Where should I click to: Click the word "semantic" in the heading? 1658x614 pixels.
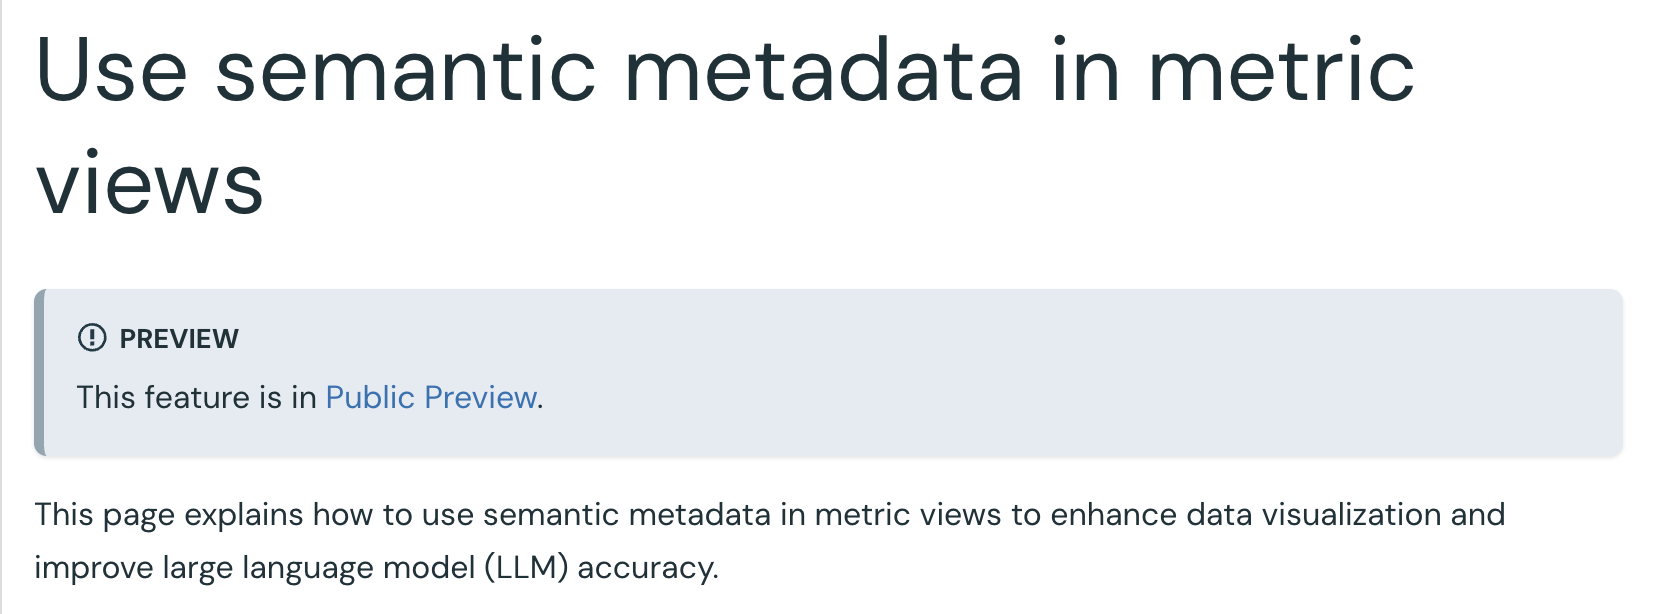coord(406,70)
